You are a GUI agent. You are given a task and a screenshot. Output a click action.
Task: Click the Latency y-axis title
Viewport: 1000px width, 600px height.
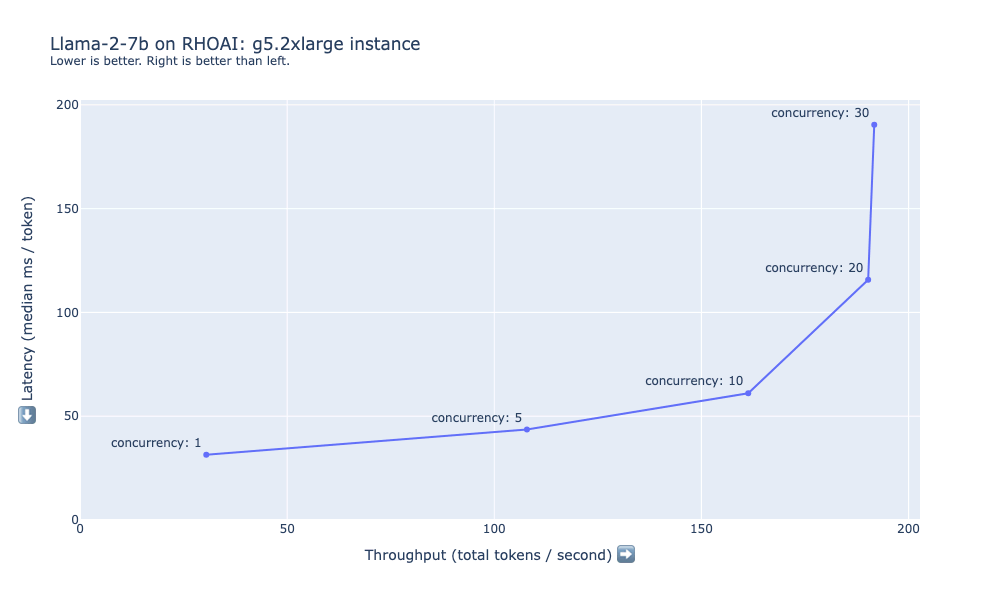[27, 300]
